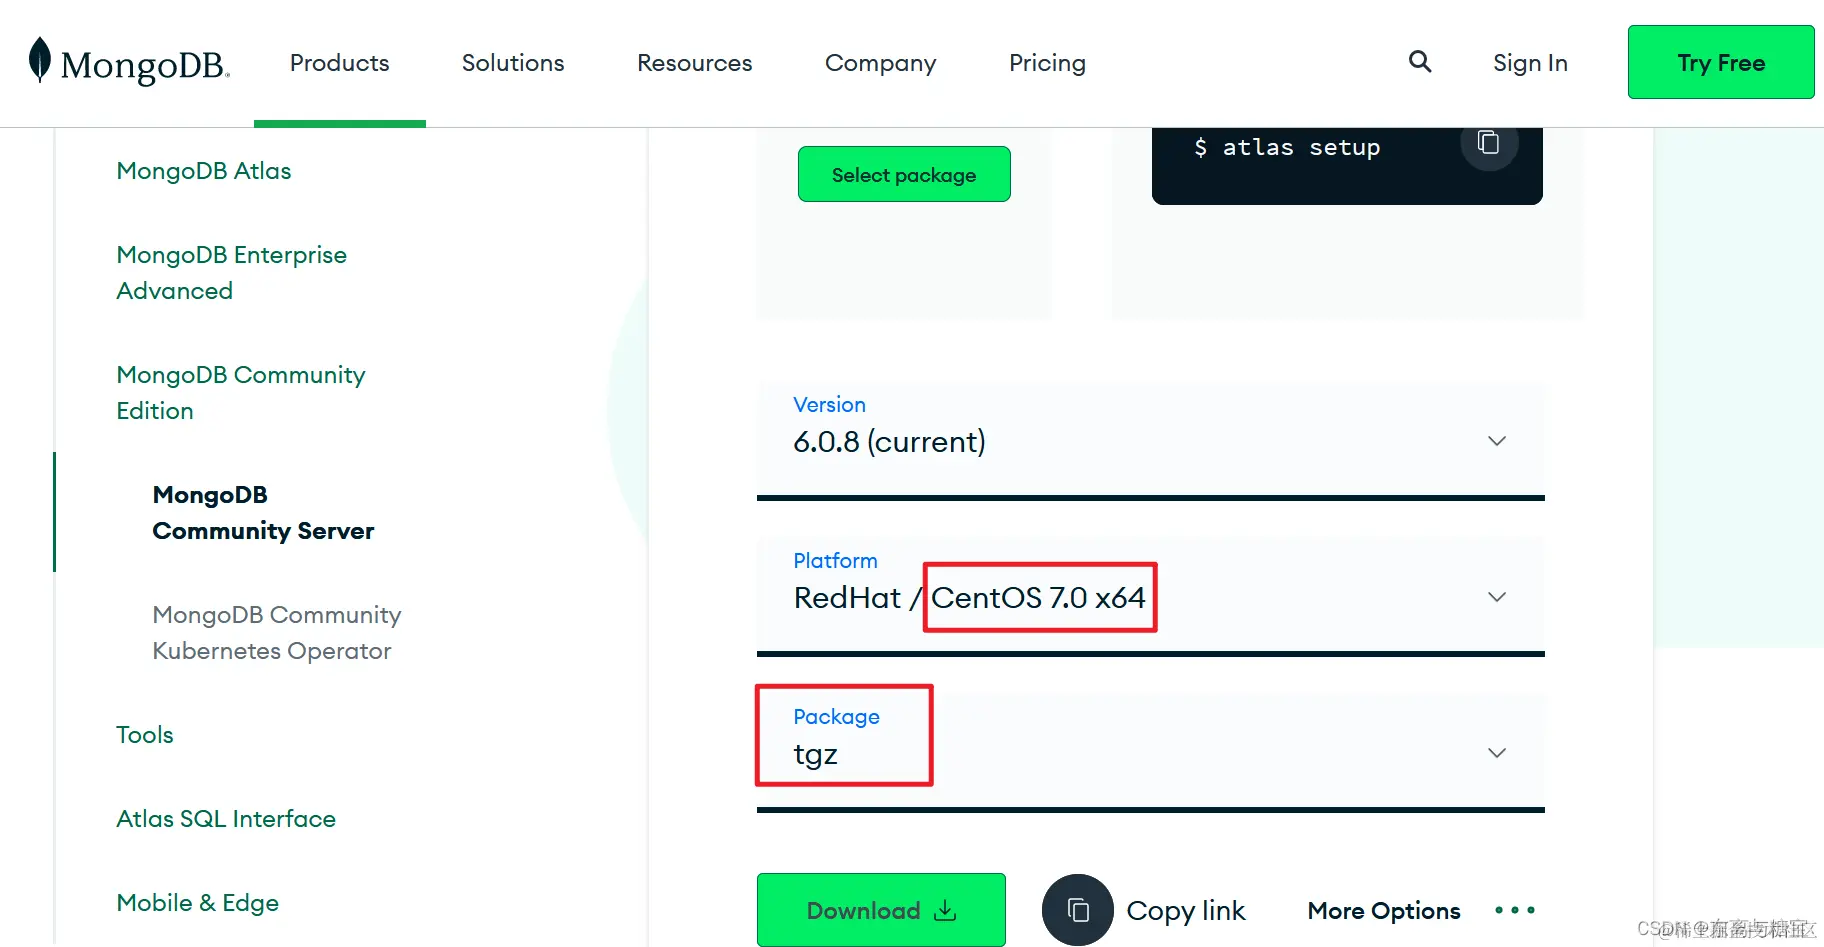The width and height of the screenshot is (1824, 947).
Task: Click the green Download button
Action: tap(881, 910)
